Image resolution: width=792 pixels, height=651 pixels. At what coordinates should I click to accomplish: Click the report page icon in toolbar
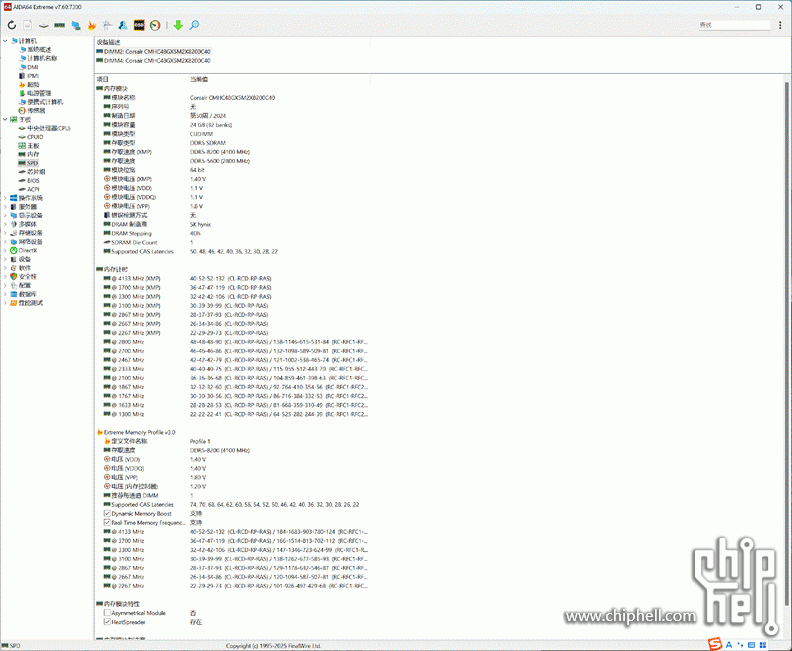point(27,25)
